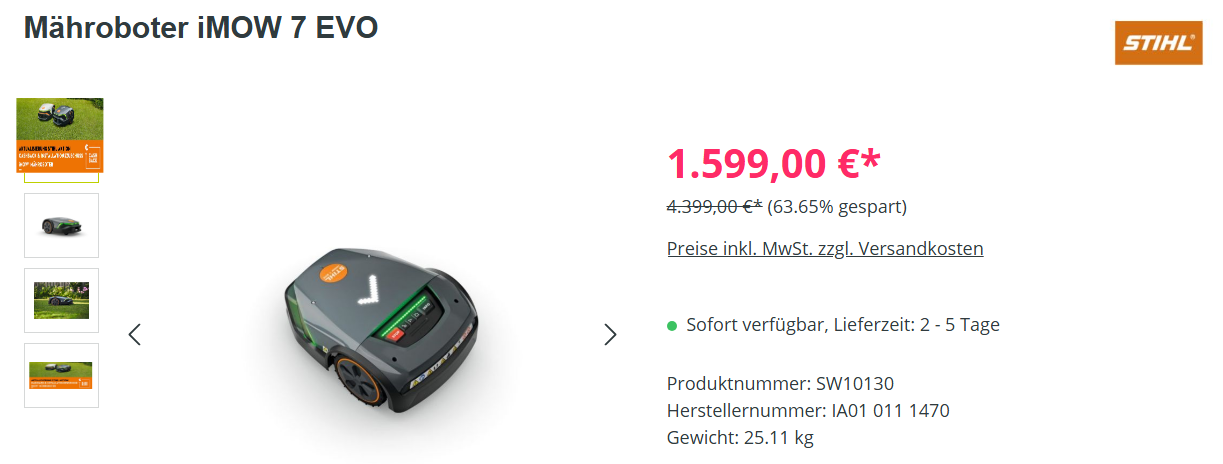This screenshot has height=464, width=1223.
Task: Advance to the next product image arrow
Action: point(610,335)
